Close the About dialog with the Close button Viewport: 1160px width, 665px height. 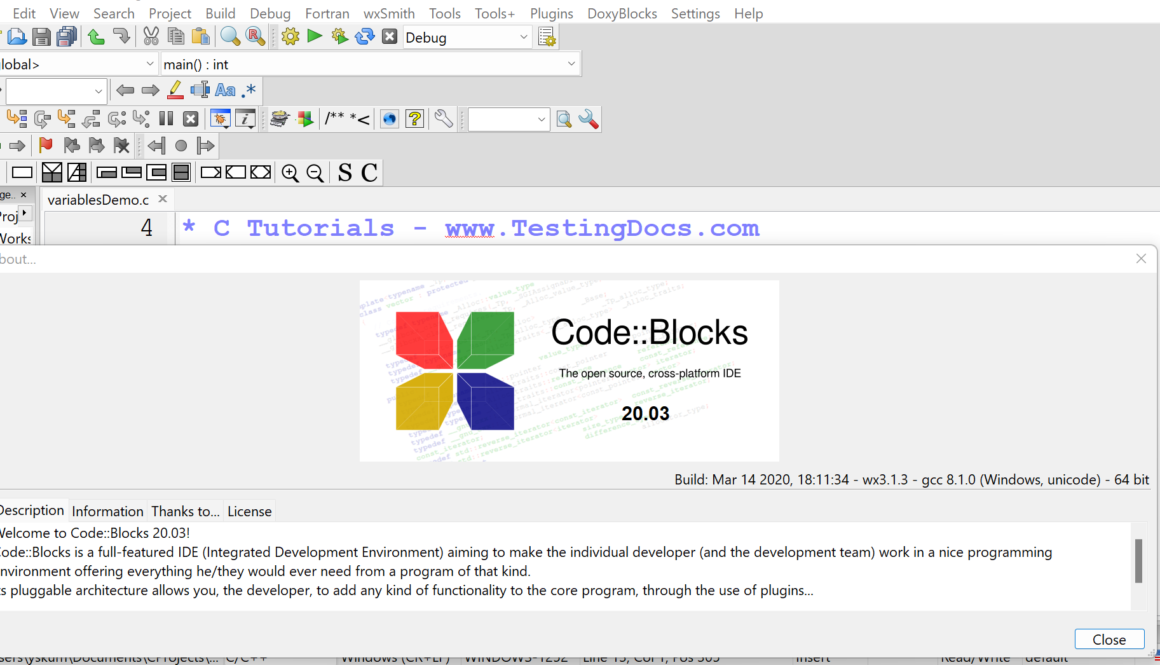pos(1109,639)
